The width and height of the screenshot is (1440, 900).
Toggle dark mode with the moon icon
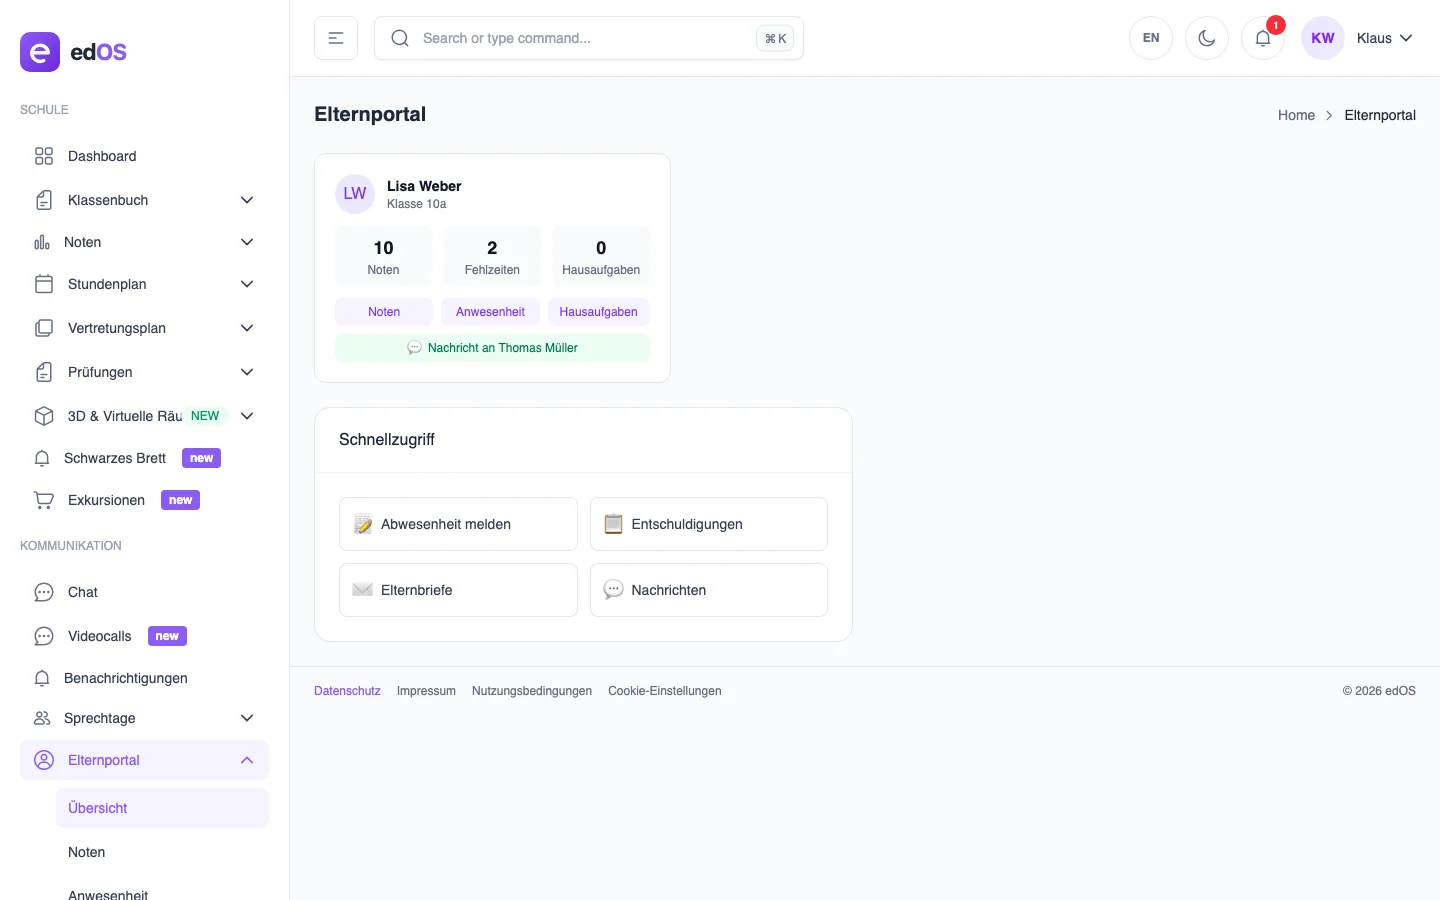[x=1207, y=37]
